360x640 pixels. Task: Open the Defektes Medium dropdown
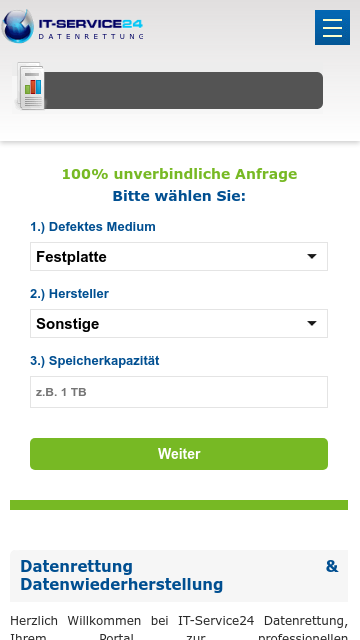(x=179, y=256)
